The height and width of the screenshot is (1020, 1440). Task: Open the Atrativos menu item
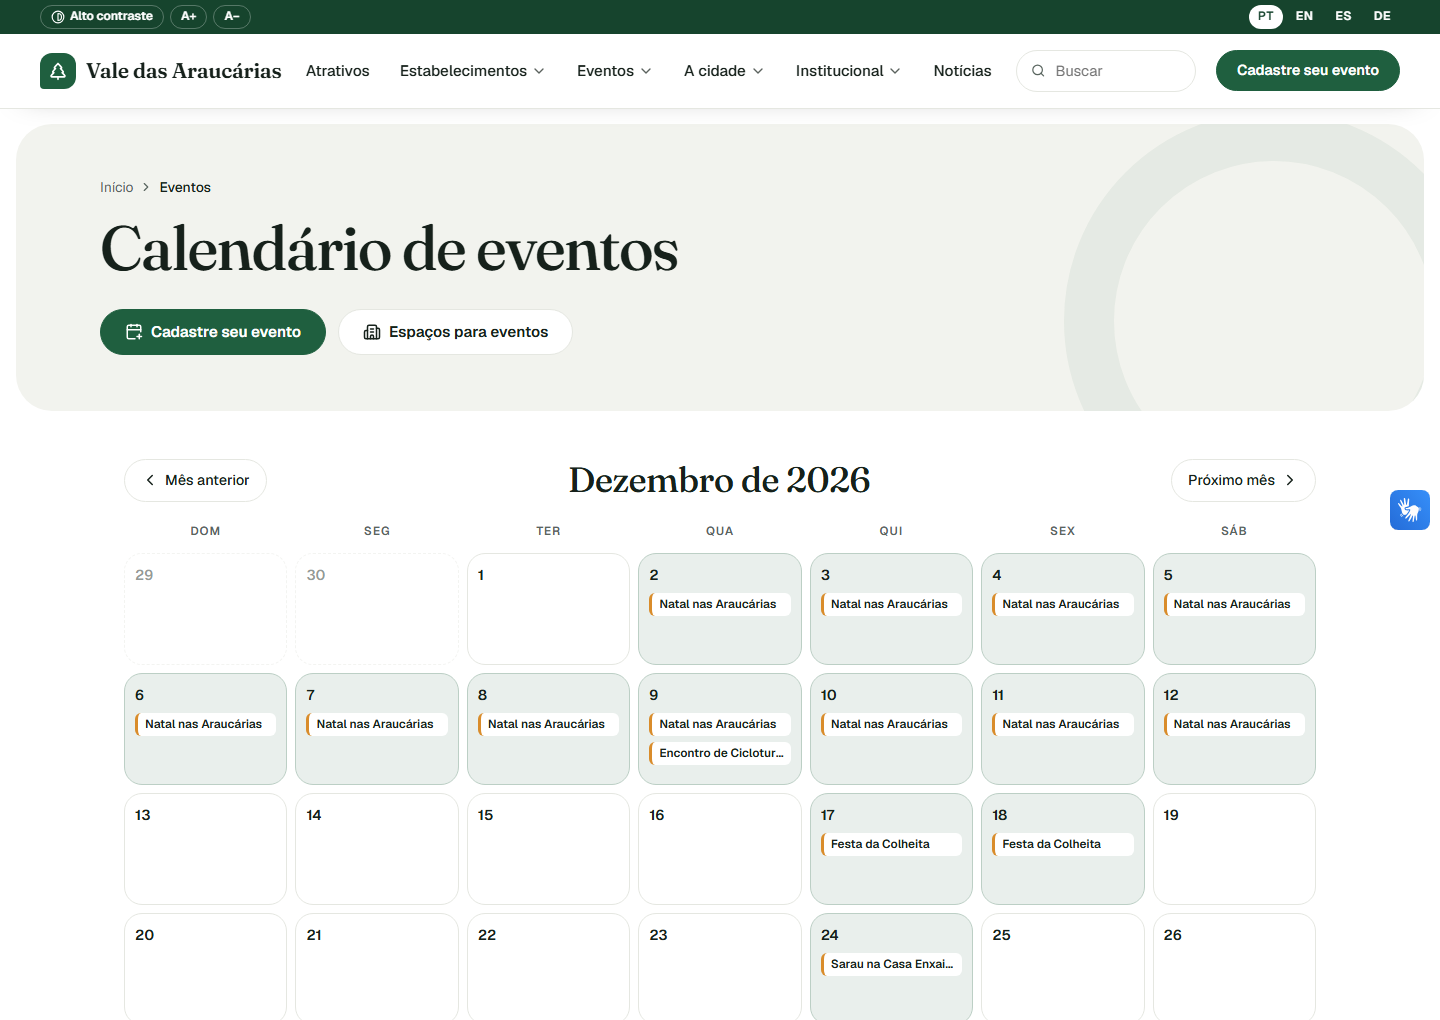(338, 71)
